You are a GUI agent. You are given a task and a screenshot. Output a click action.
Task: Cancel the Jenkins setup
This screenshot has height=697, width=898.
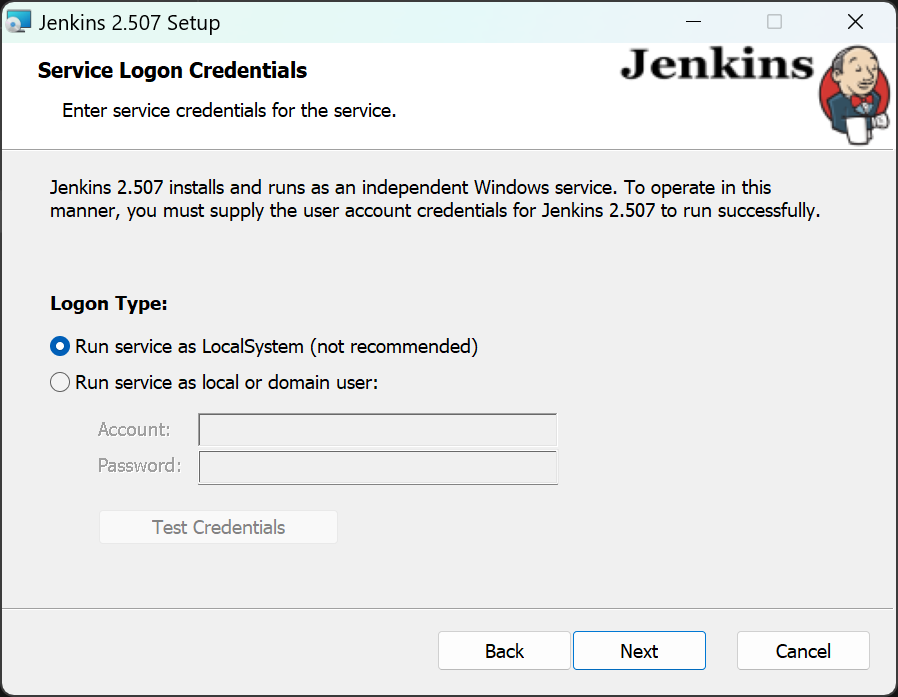[x=803, y=650]
